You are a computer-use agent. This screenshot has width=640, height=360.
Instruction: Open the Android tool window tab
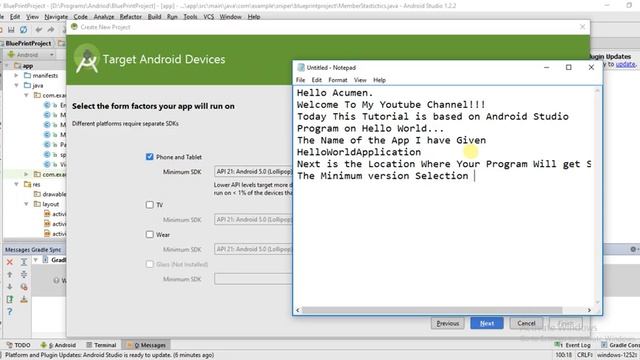pyautogui.click(x=58, y=345)
